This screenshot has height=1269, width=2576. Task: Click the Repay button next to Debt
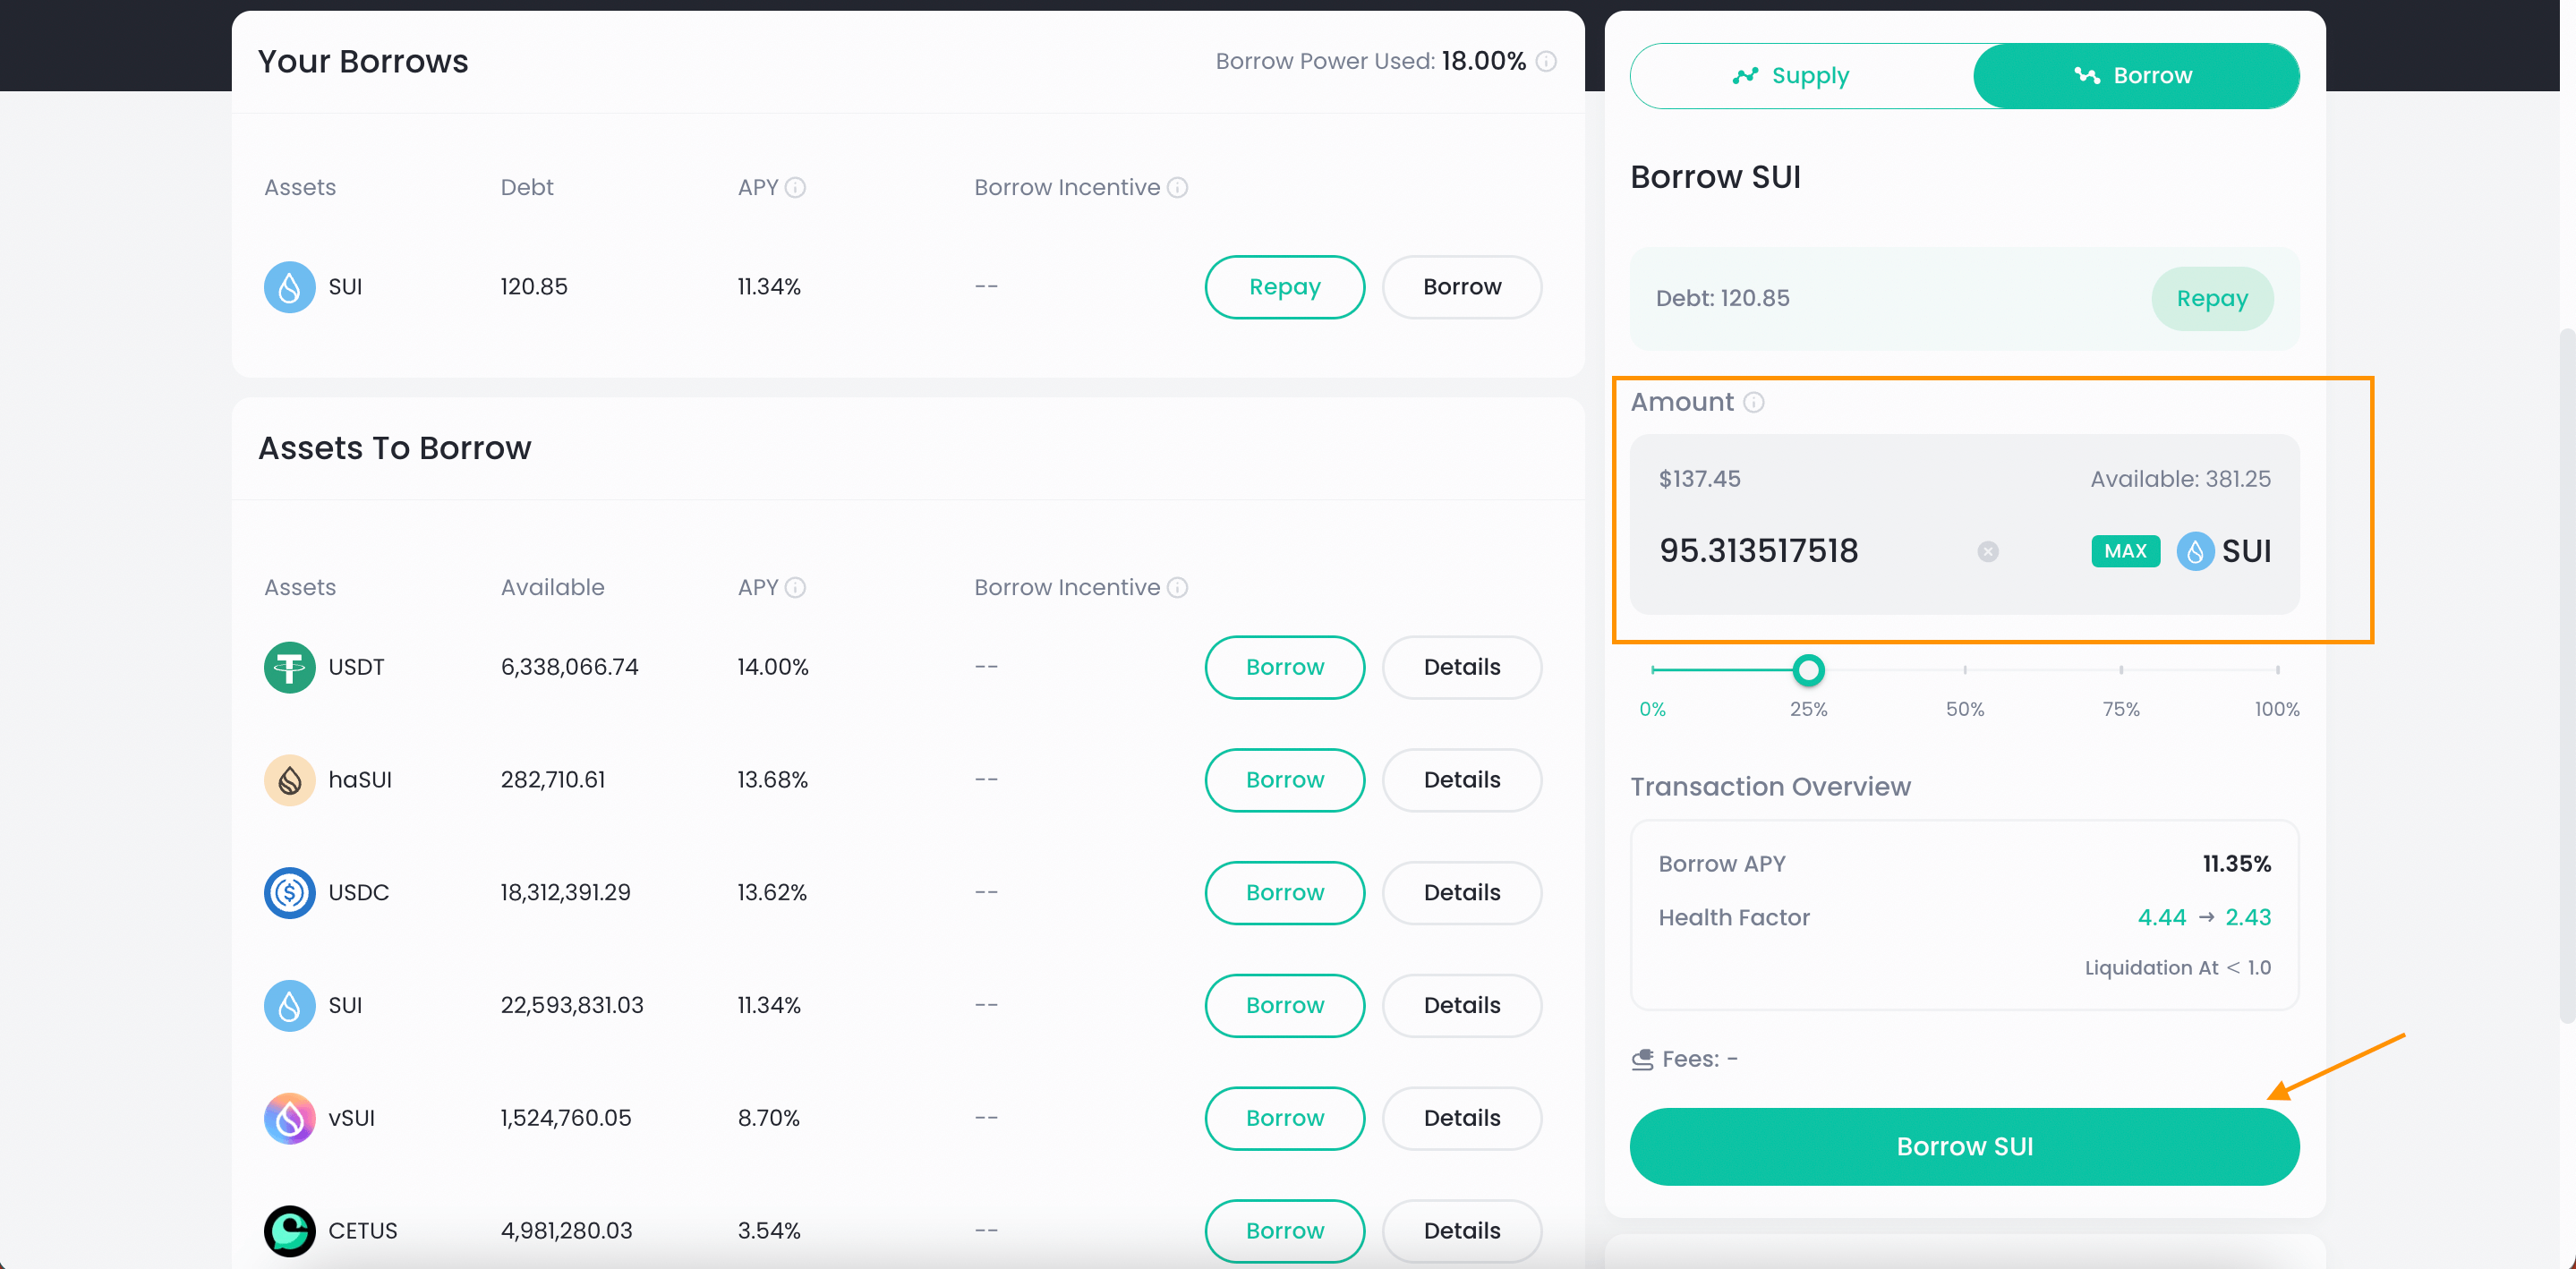[x=2211, y=298]
